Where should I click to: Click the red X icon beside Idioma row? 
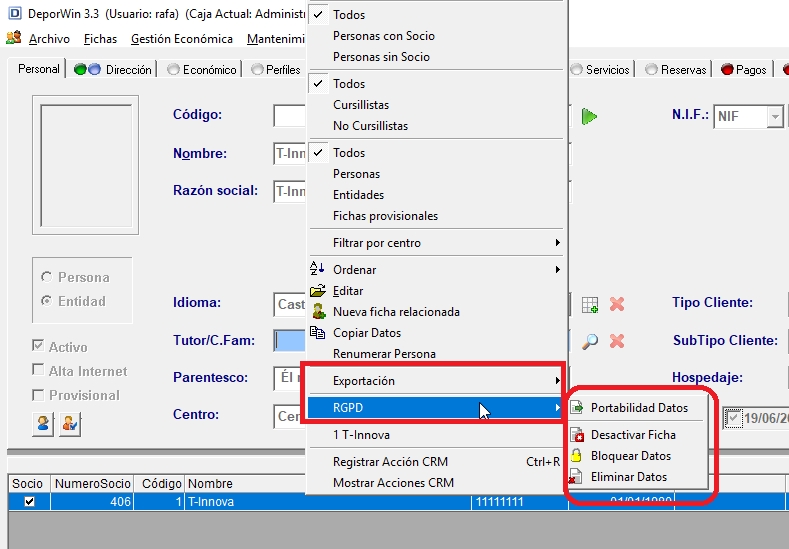pos(617,304)
